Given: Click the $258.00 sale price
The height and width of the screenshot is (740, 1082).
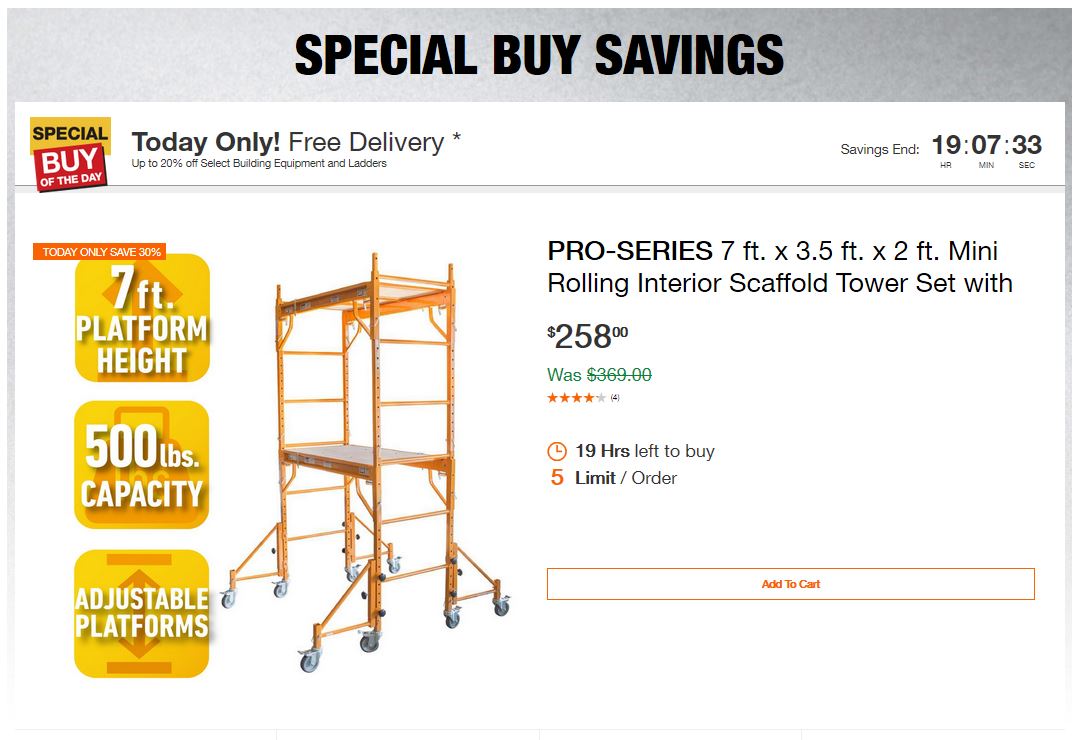Looking at the screenshot, I should pos(588,336).
